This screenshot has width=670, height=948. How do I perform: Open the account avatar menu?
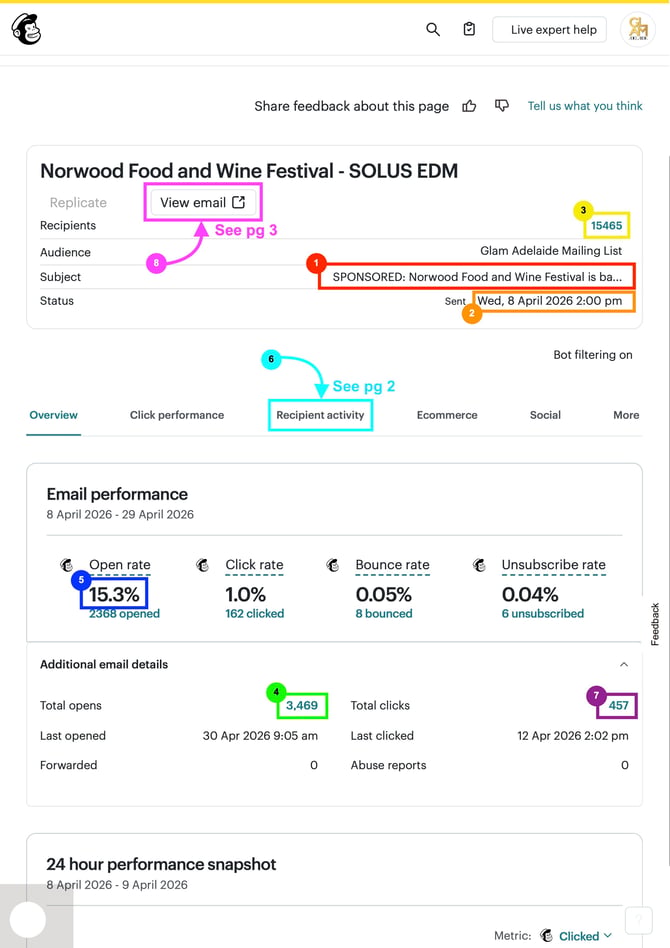pos(638,29)
